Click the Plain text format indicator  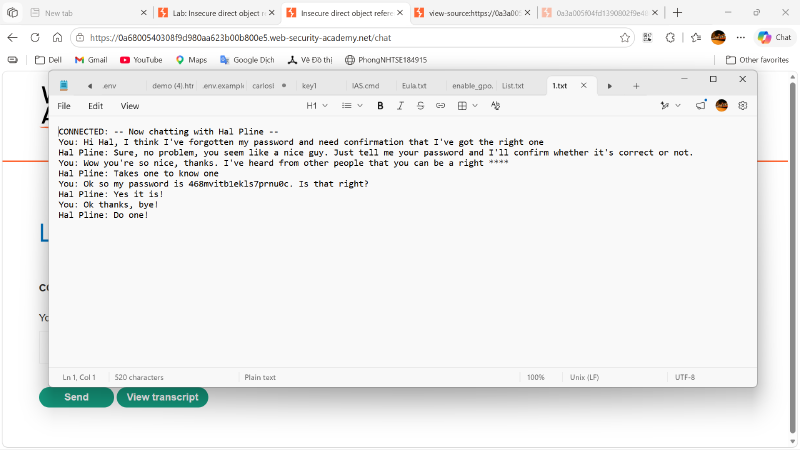click(x=260, y=377)
